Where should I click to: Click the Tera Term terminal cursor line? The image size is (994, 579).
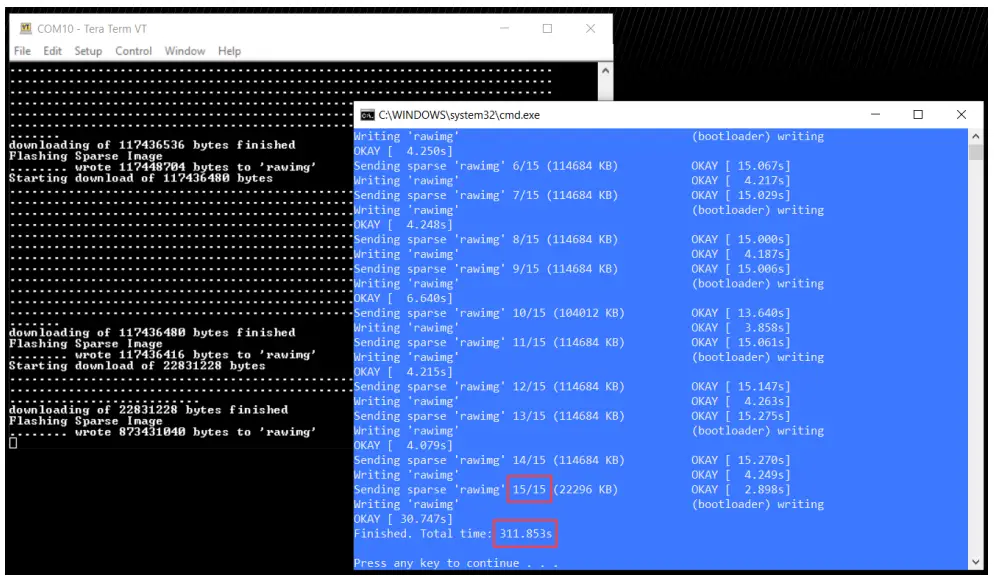click(13, 443)
